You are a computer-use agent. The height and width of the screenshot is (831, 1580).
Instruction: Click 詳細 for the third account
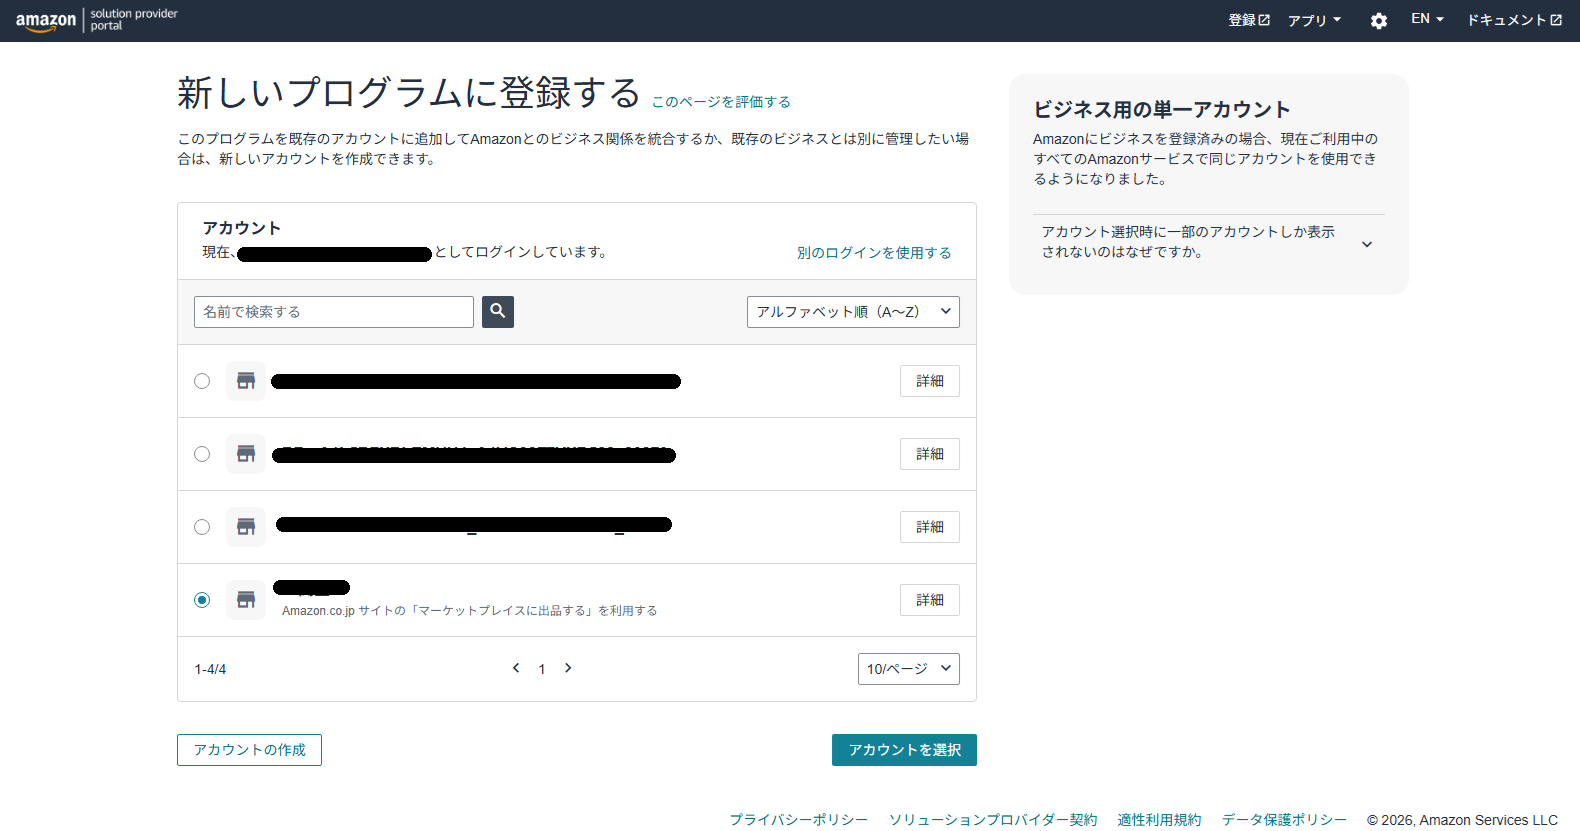click(930, 527)
